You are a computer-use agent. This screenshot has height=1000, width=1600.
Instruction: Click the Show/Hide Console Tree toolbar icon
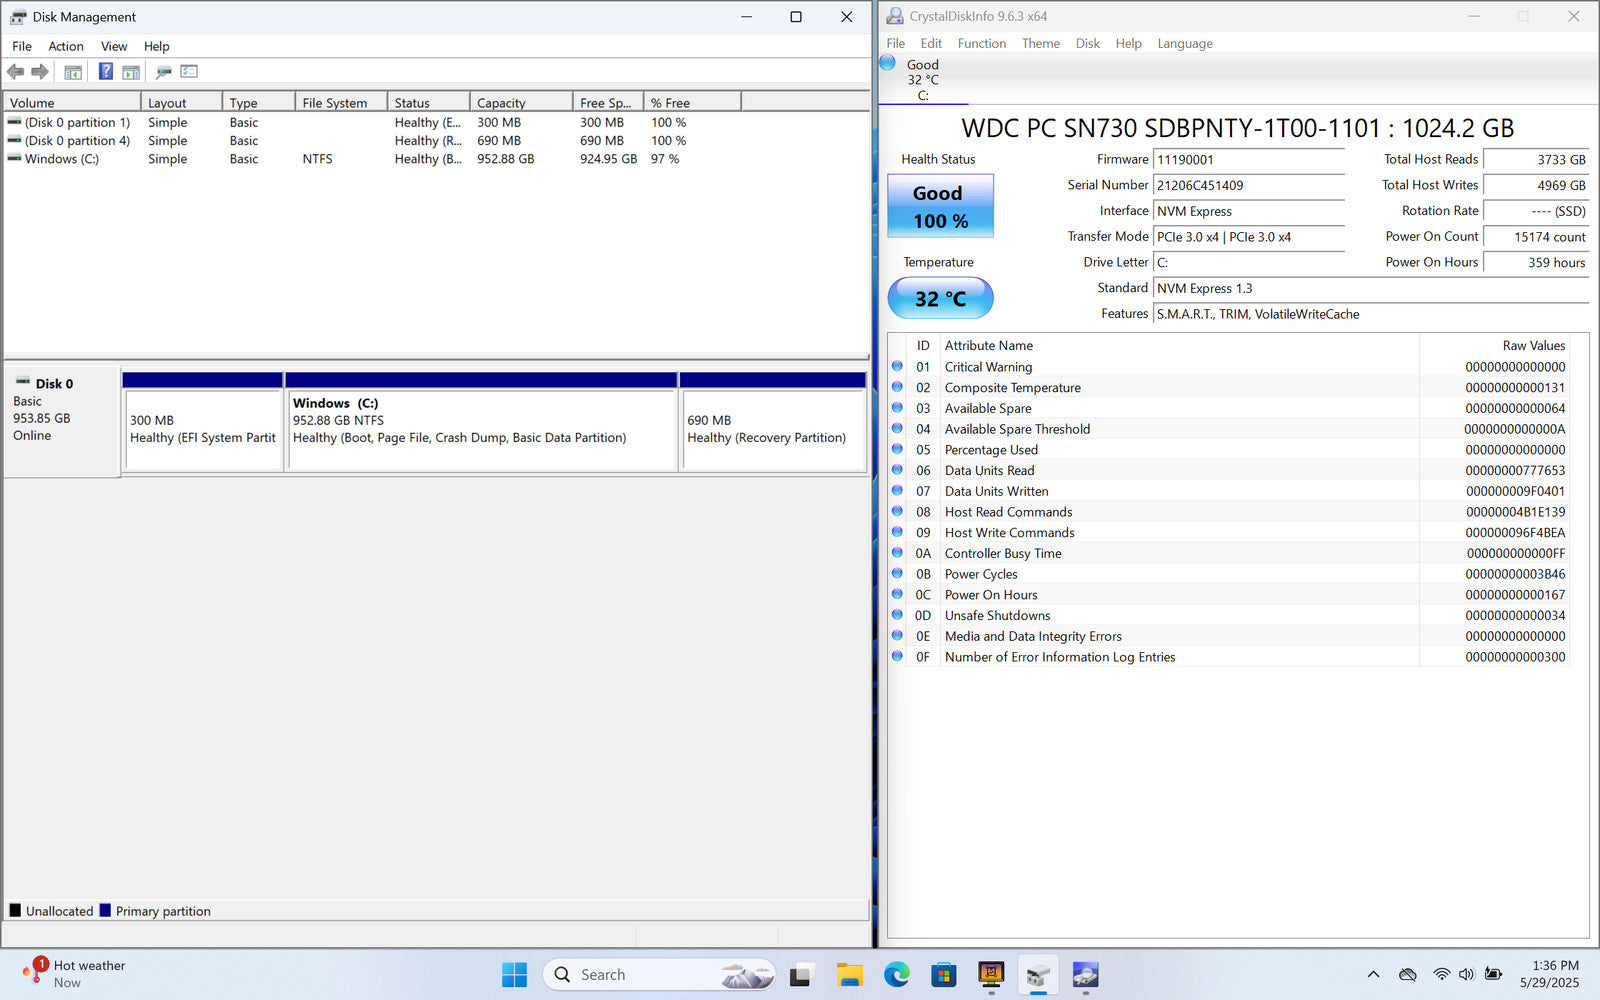pos(73,72)
